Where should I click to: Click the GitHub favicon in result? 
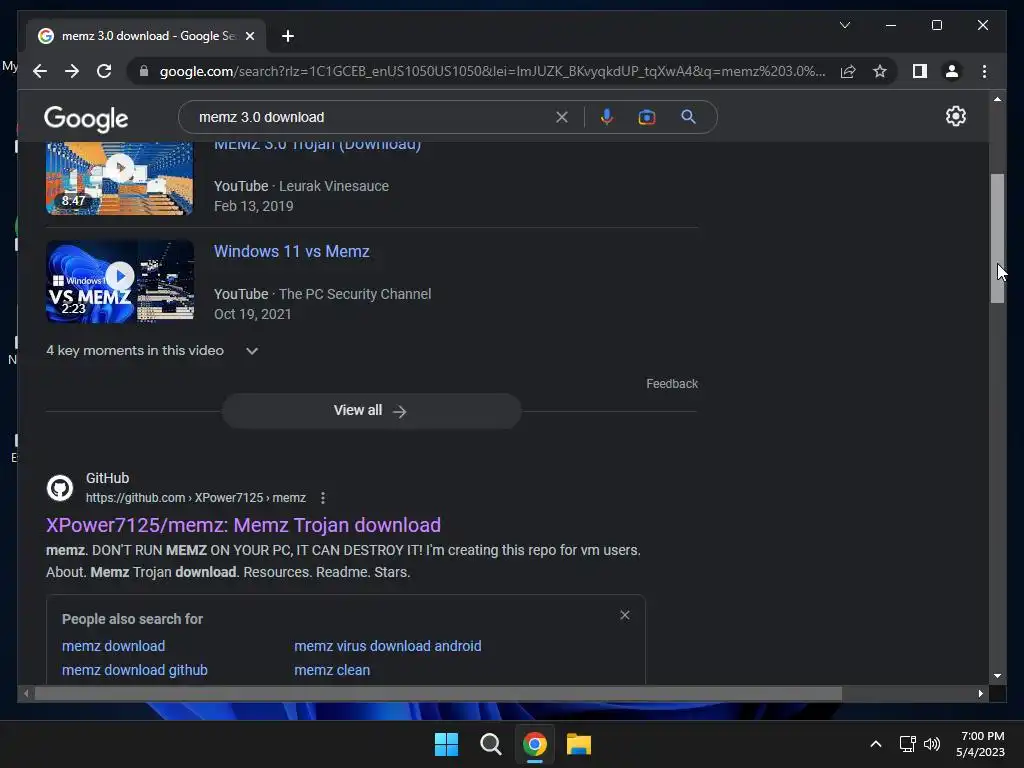coord(60,488)
